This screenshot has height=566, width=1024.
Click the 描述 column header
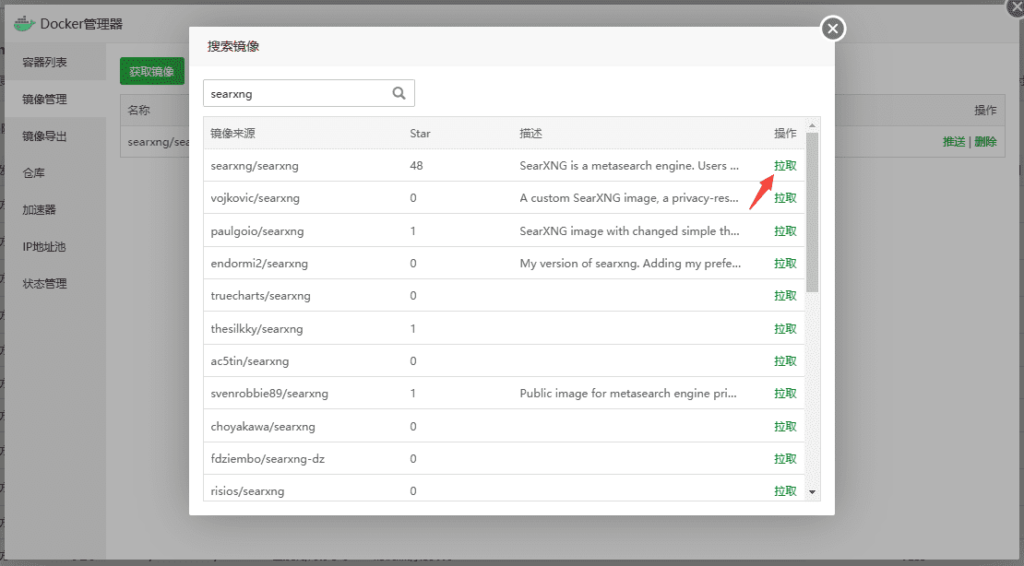point(531,134)
